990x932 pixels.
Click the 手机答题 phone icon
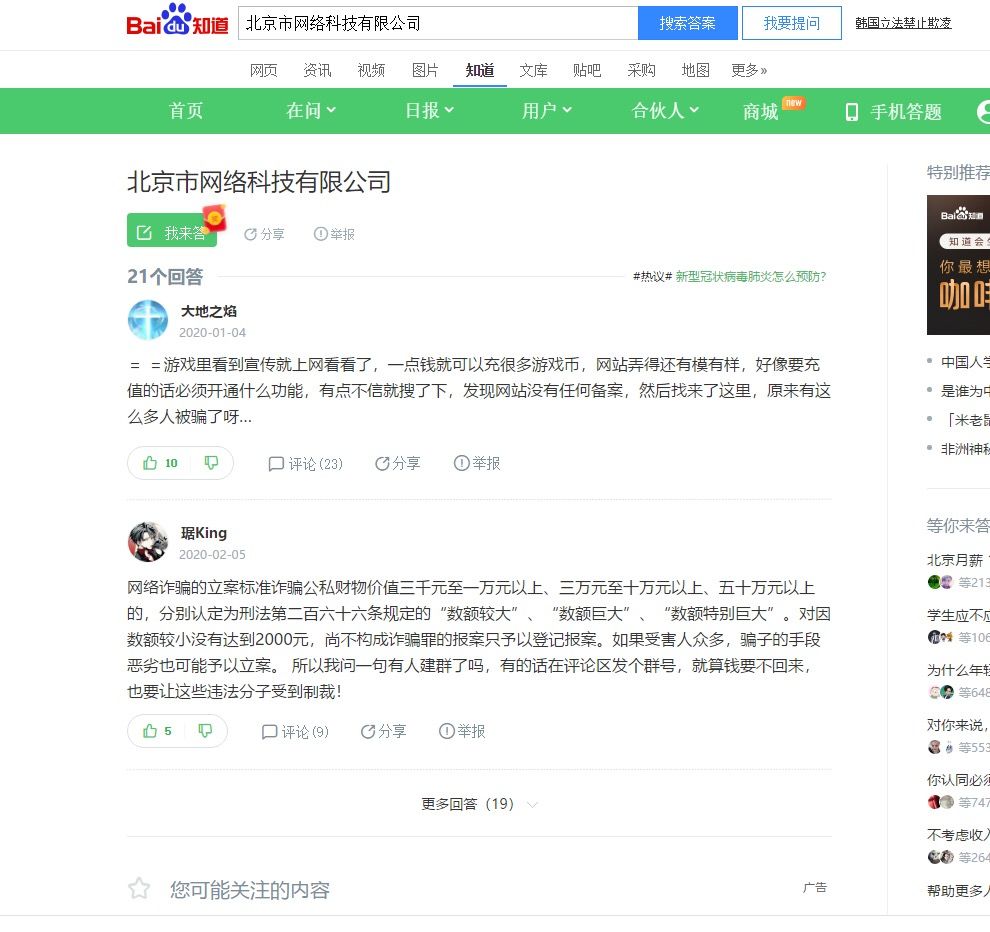point(852,112)
